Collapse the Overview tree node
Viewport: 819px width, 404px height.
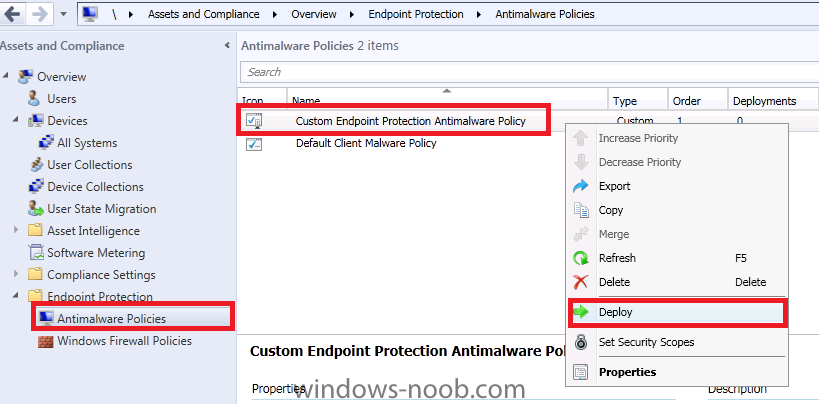click(6, 76)
